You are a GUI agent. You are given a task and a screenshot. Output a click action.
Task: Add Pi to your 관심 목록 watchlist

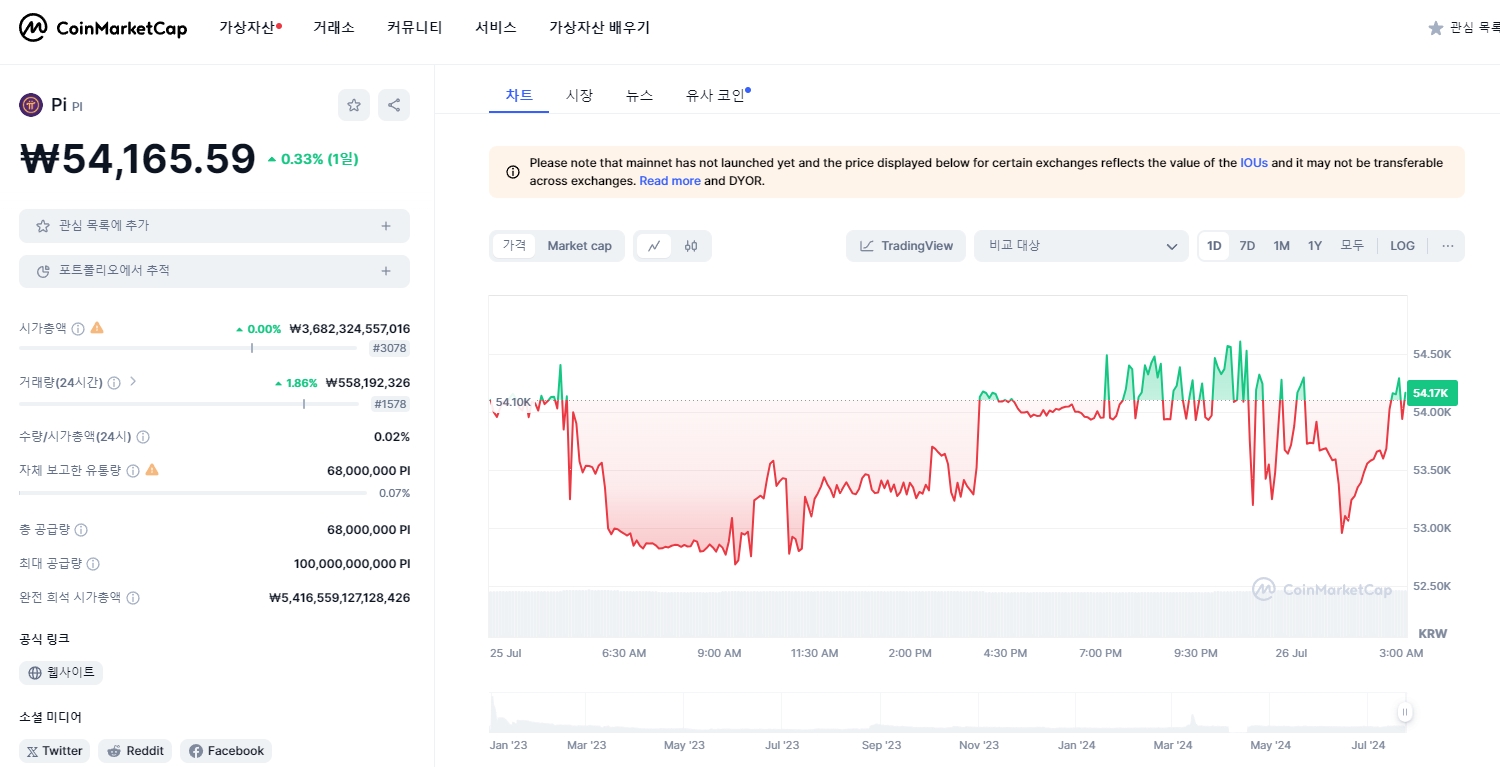[x=214, y=225]
